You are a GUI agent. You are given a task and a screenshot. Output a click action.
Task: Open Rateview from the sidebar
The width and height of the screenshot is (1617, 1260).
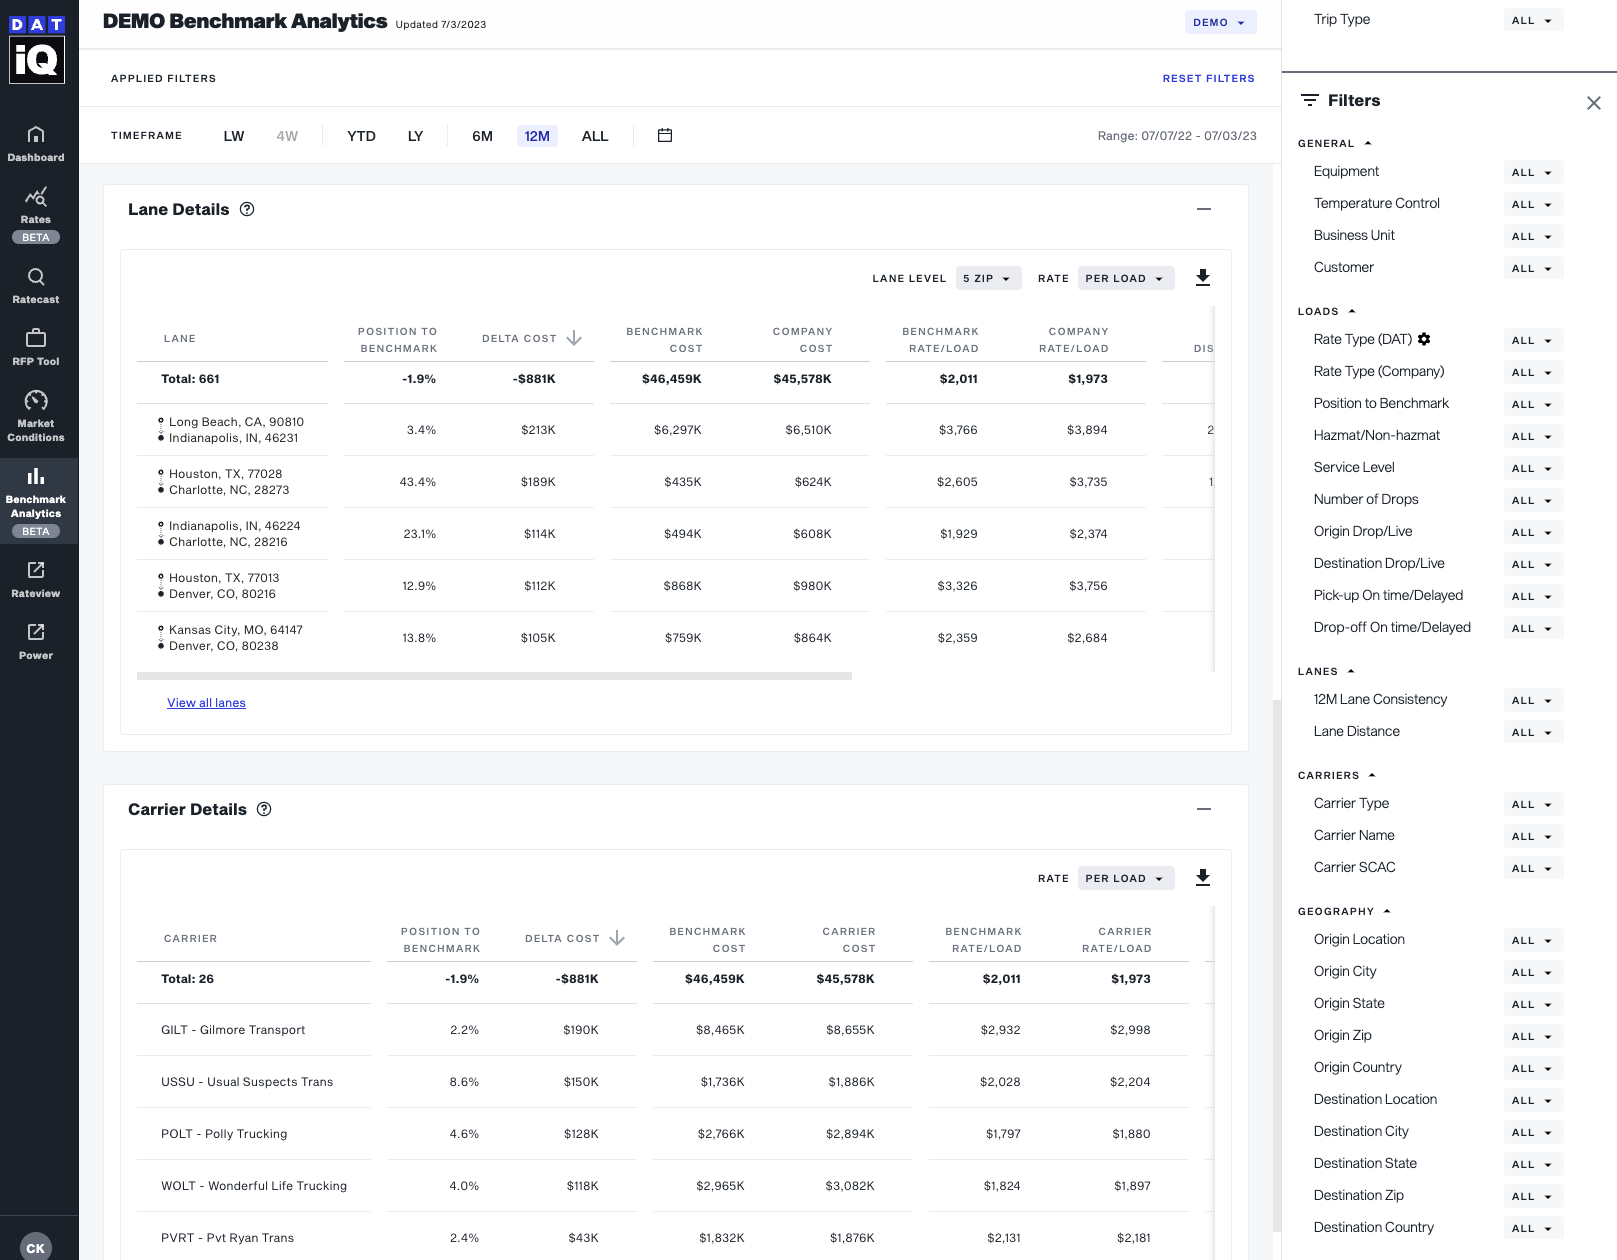(36, 580)
